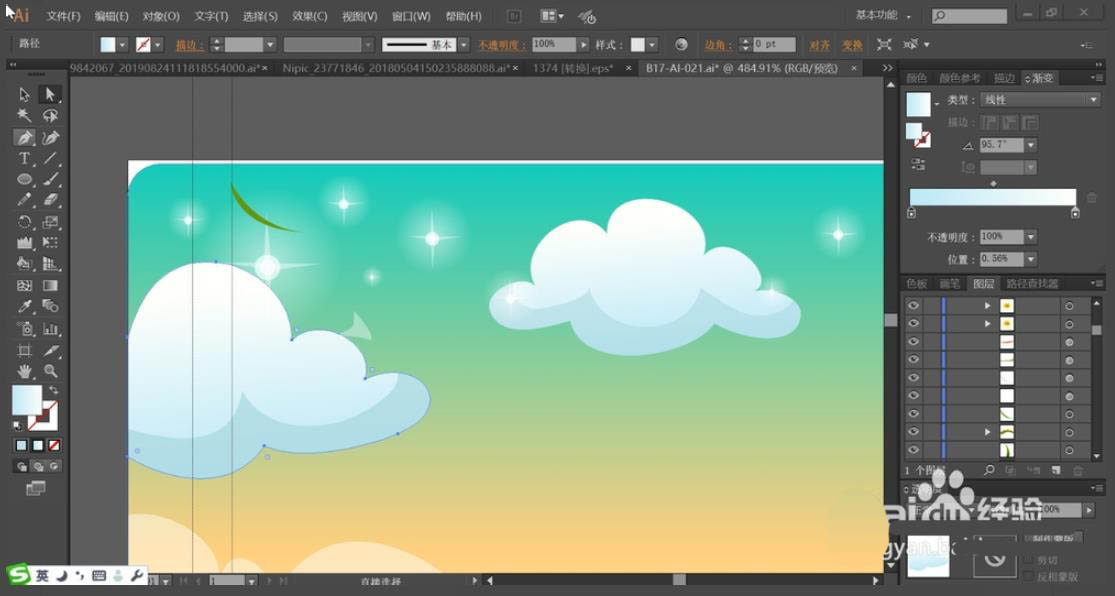Set paint mode to solid Color in toolbox

[x=21, y=446]
